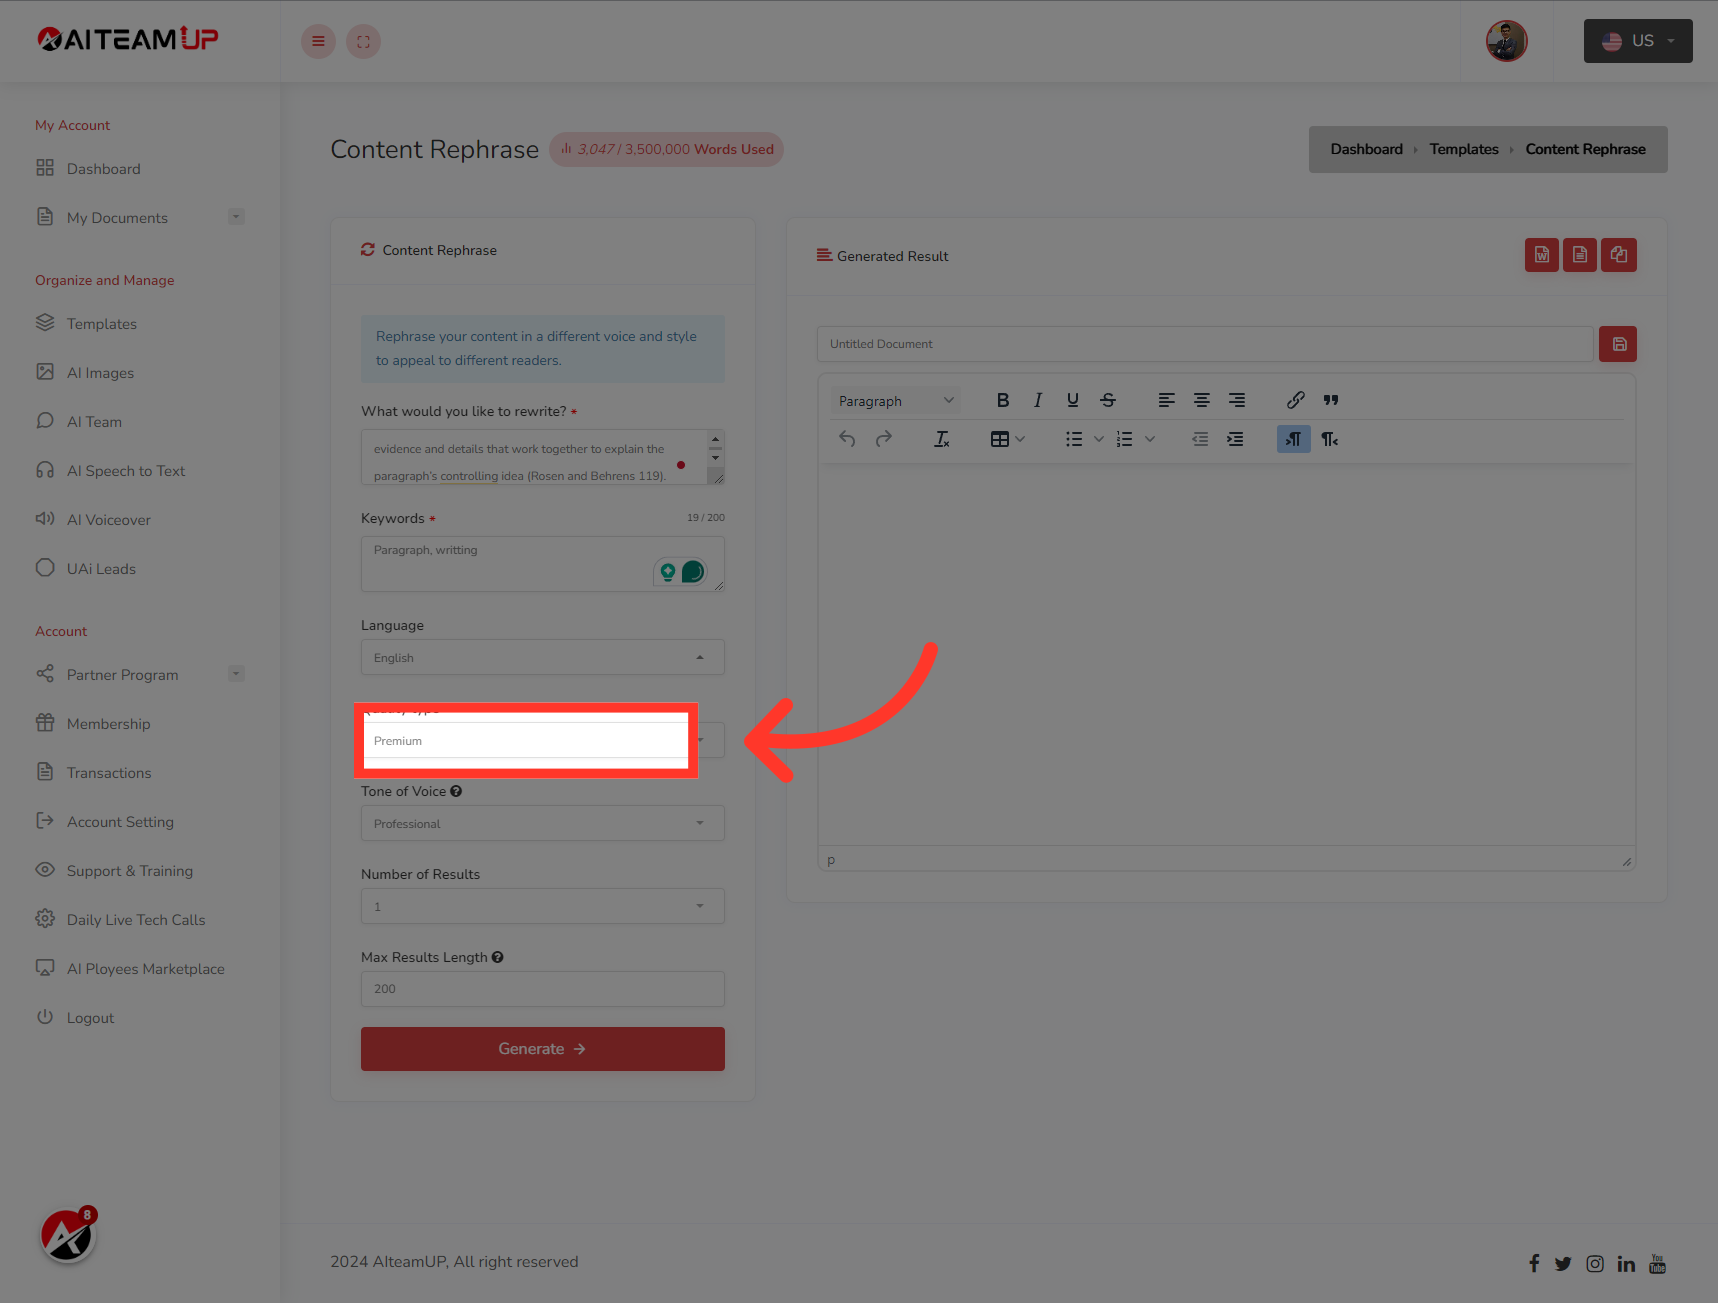The image size is (1718, 1303).
Task: Toggle right-to-left text direction
Action: point(1330,439)
